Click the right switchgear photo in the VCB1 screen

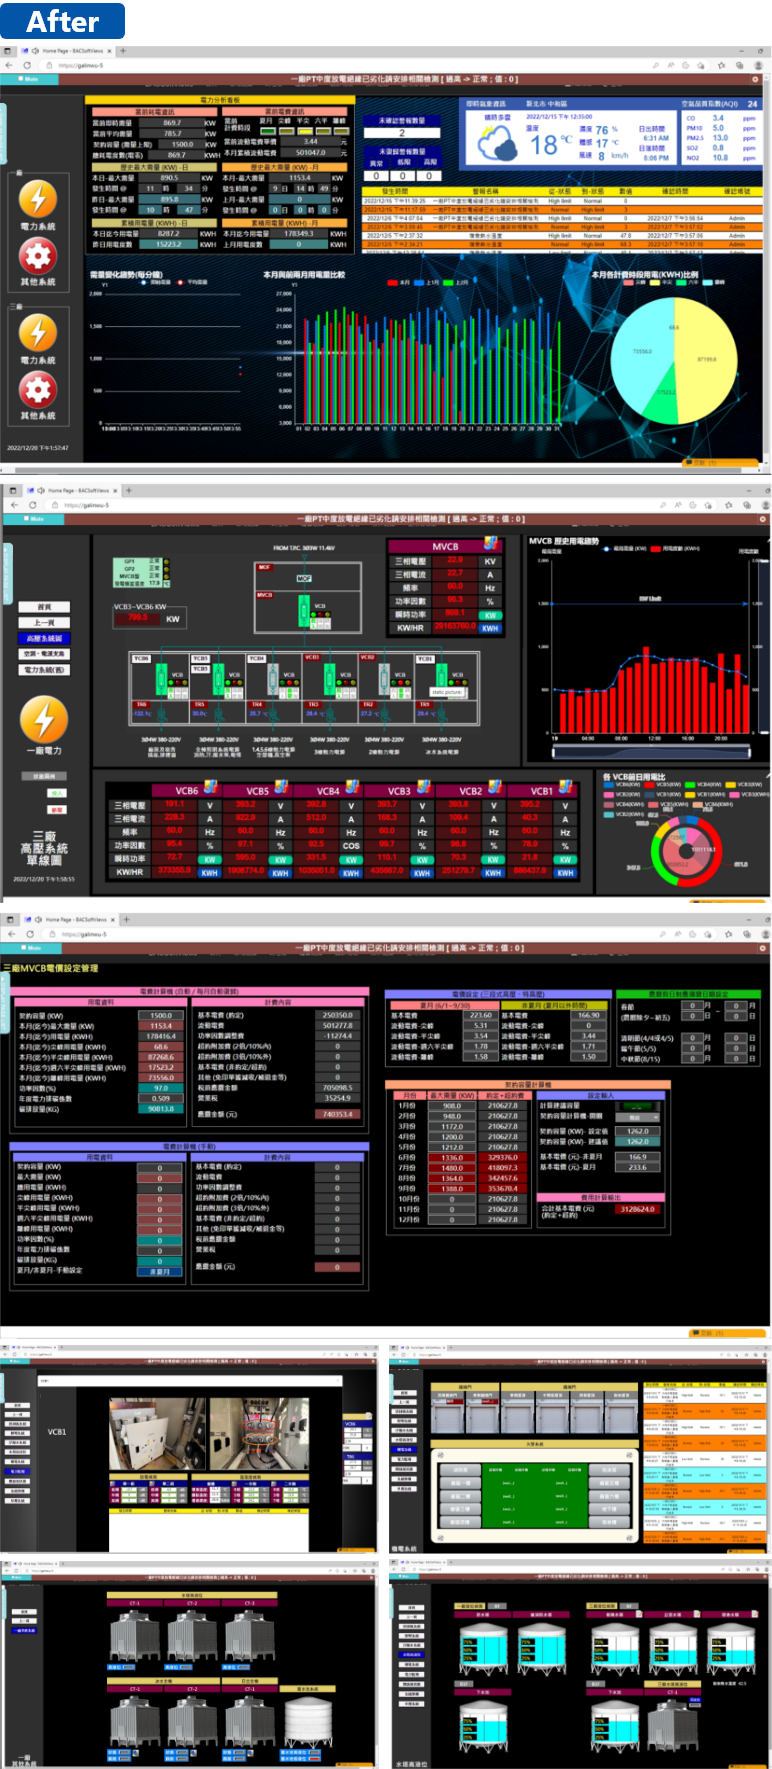pos(257,1433)
